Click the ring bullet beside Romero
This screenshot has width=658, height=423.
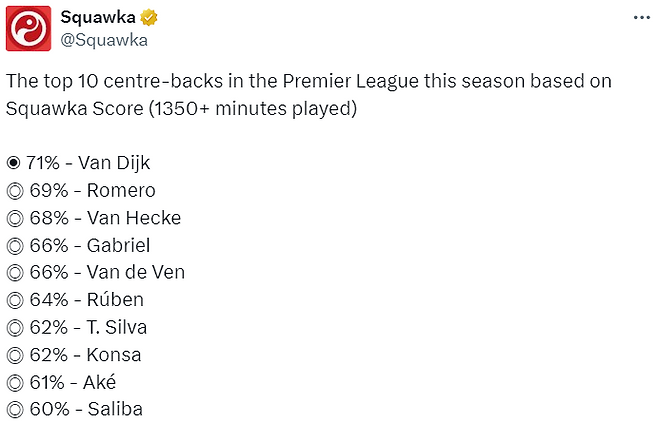[x=13, y=190]
